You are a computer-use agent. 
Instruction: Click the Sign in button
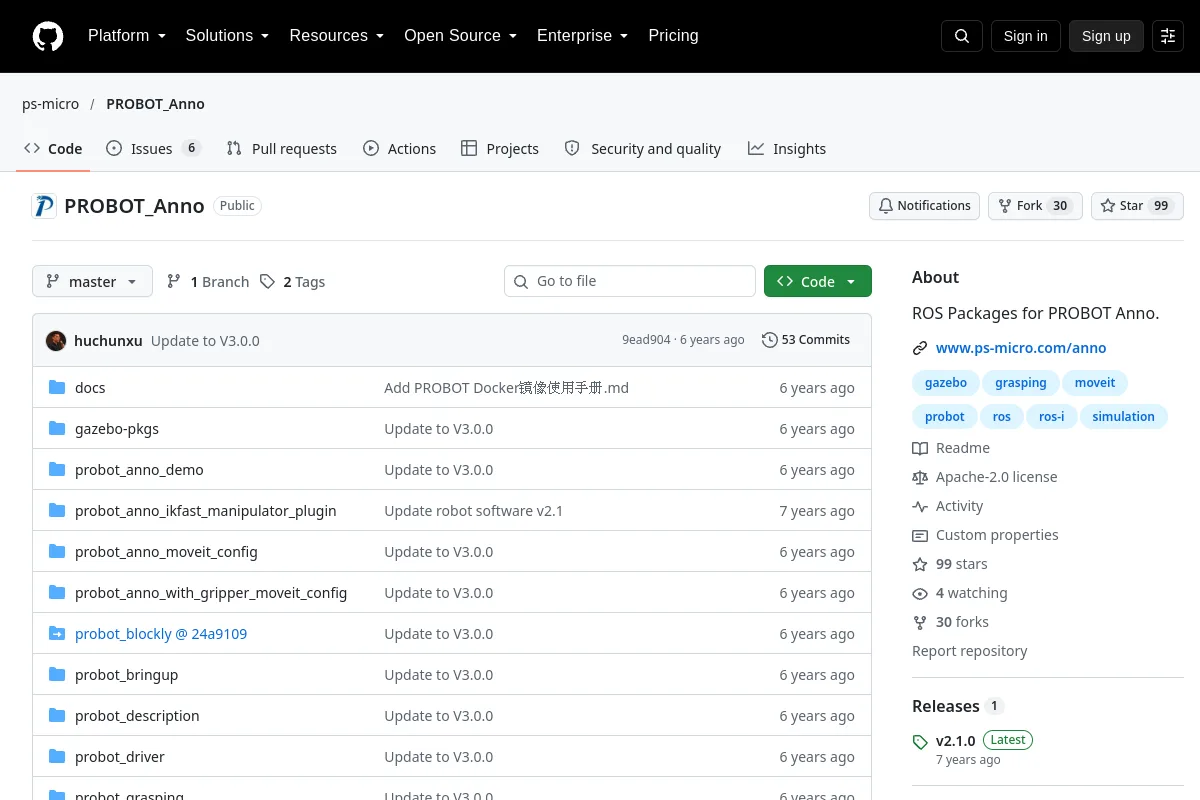click(x=1025, y=36)
